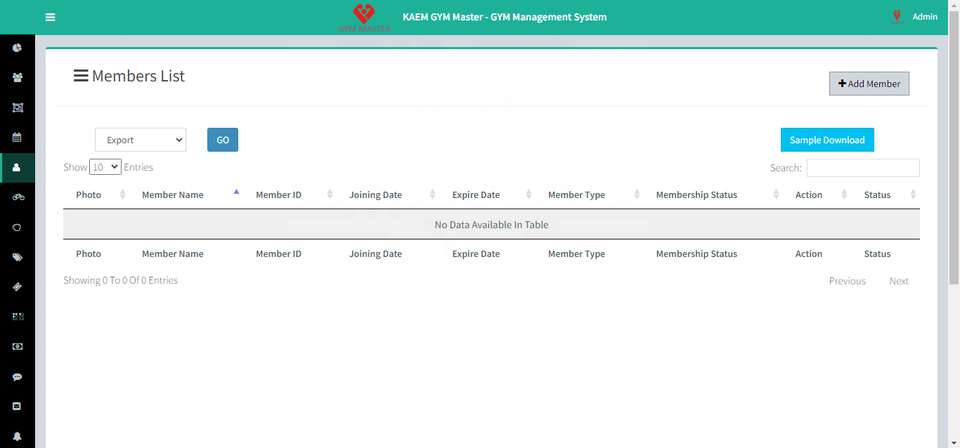This screenshot has width=960, height=448.
Task: Click the Sample Download button
Action: 826,140
